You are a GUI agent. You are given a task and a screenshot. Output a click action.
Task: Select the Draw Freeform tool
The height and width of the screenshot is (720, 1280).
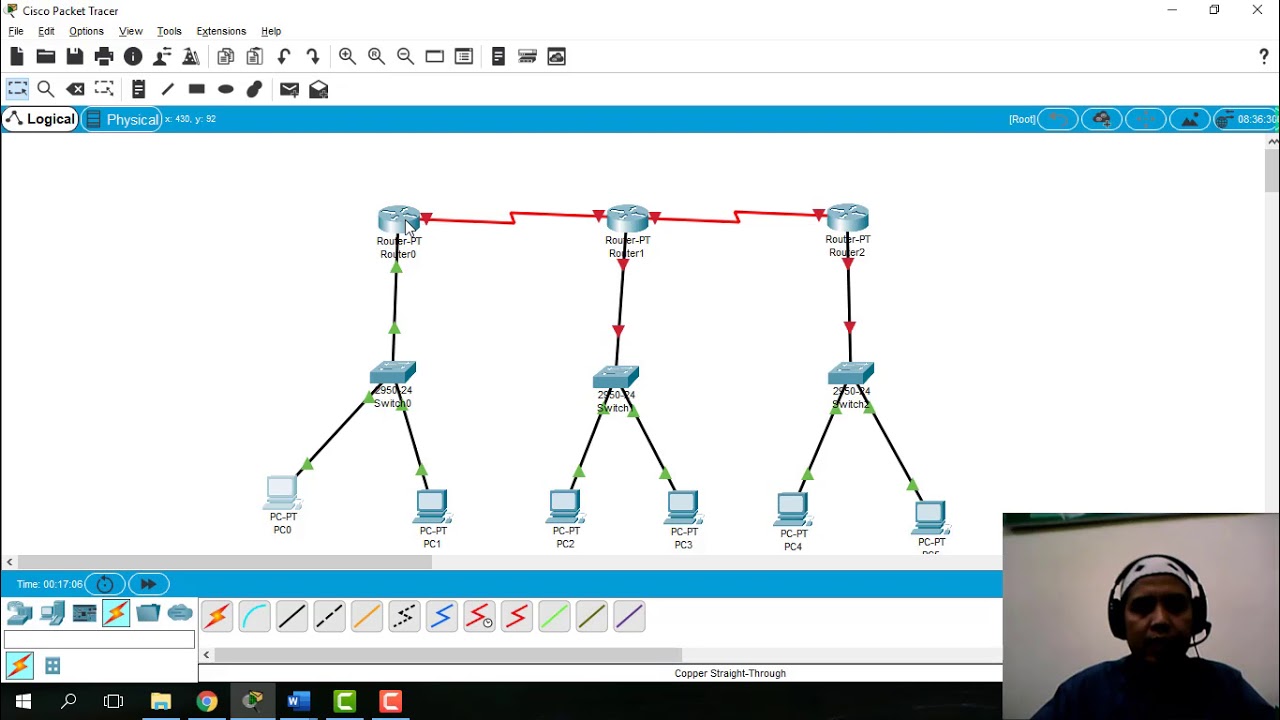(x=255, y=90)
